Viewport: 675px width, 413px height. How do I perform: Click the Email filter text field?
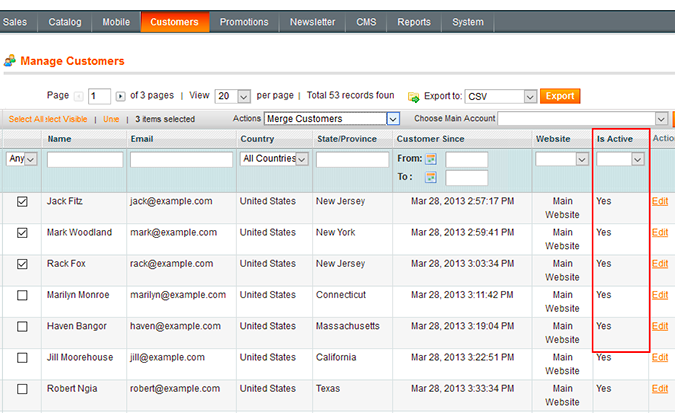click(181, 159)
